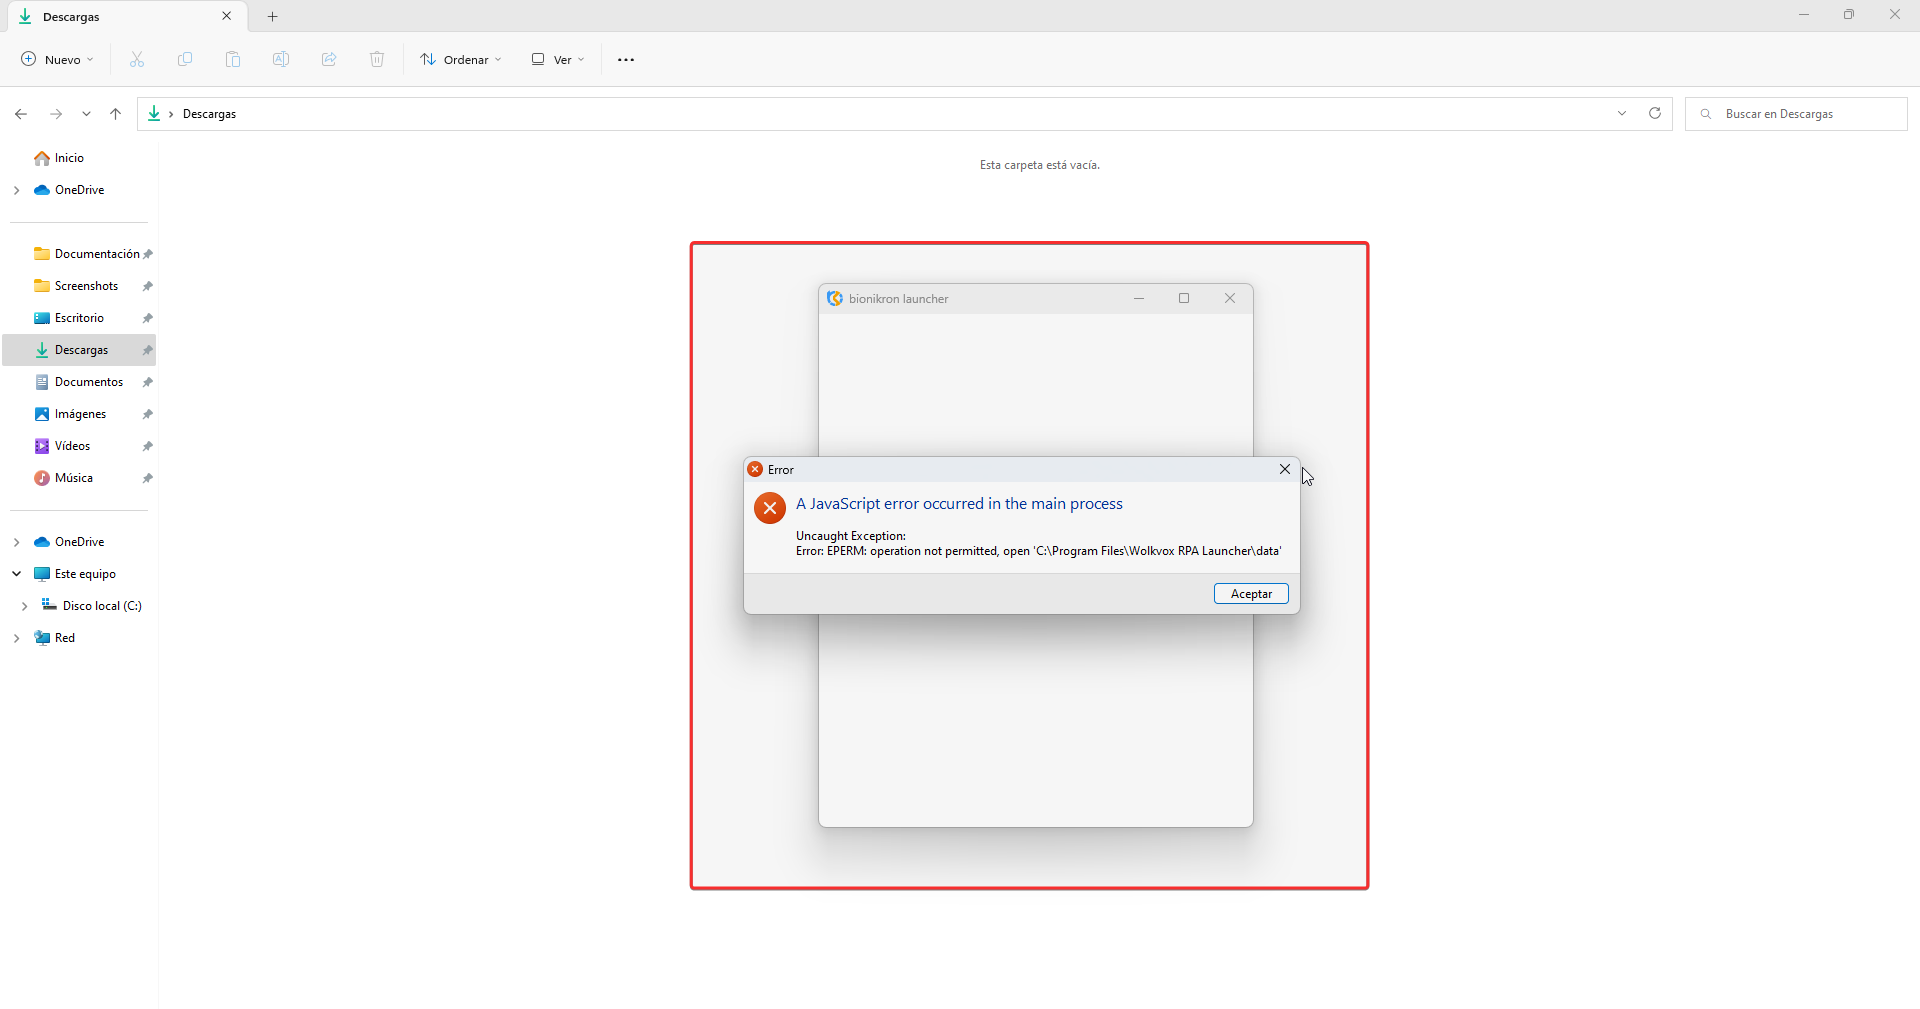Screen dimensions: 1920x1009
Task: Expand the Red network node
Action: 16,638
